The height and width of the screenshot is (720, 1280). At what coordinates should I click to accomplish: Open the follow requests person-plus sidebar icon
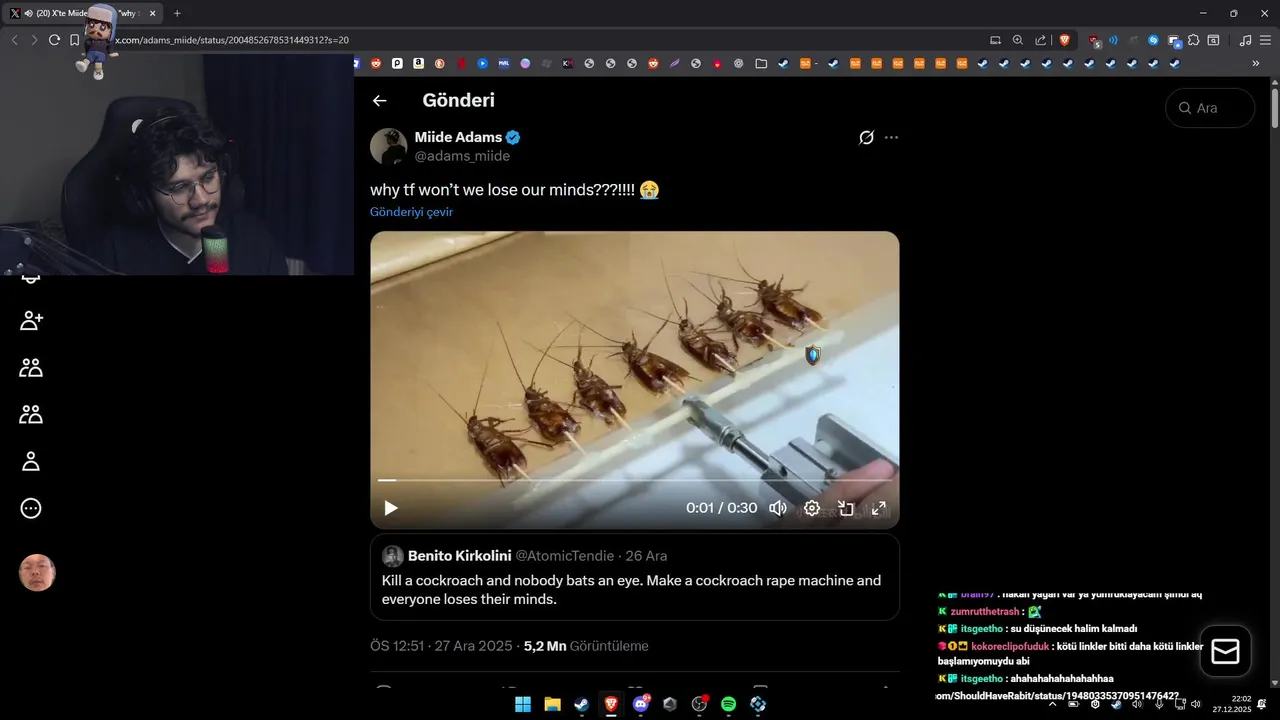(x=31, y=321)
